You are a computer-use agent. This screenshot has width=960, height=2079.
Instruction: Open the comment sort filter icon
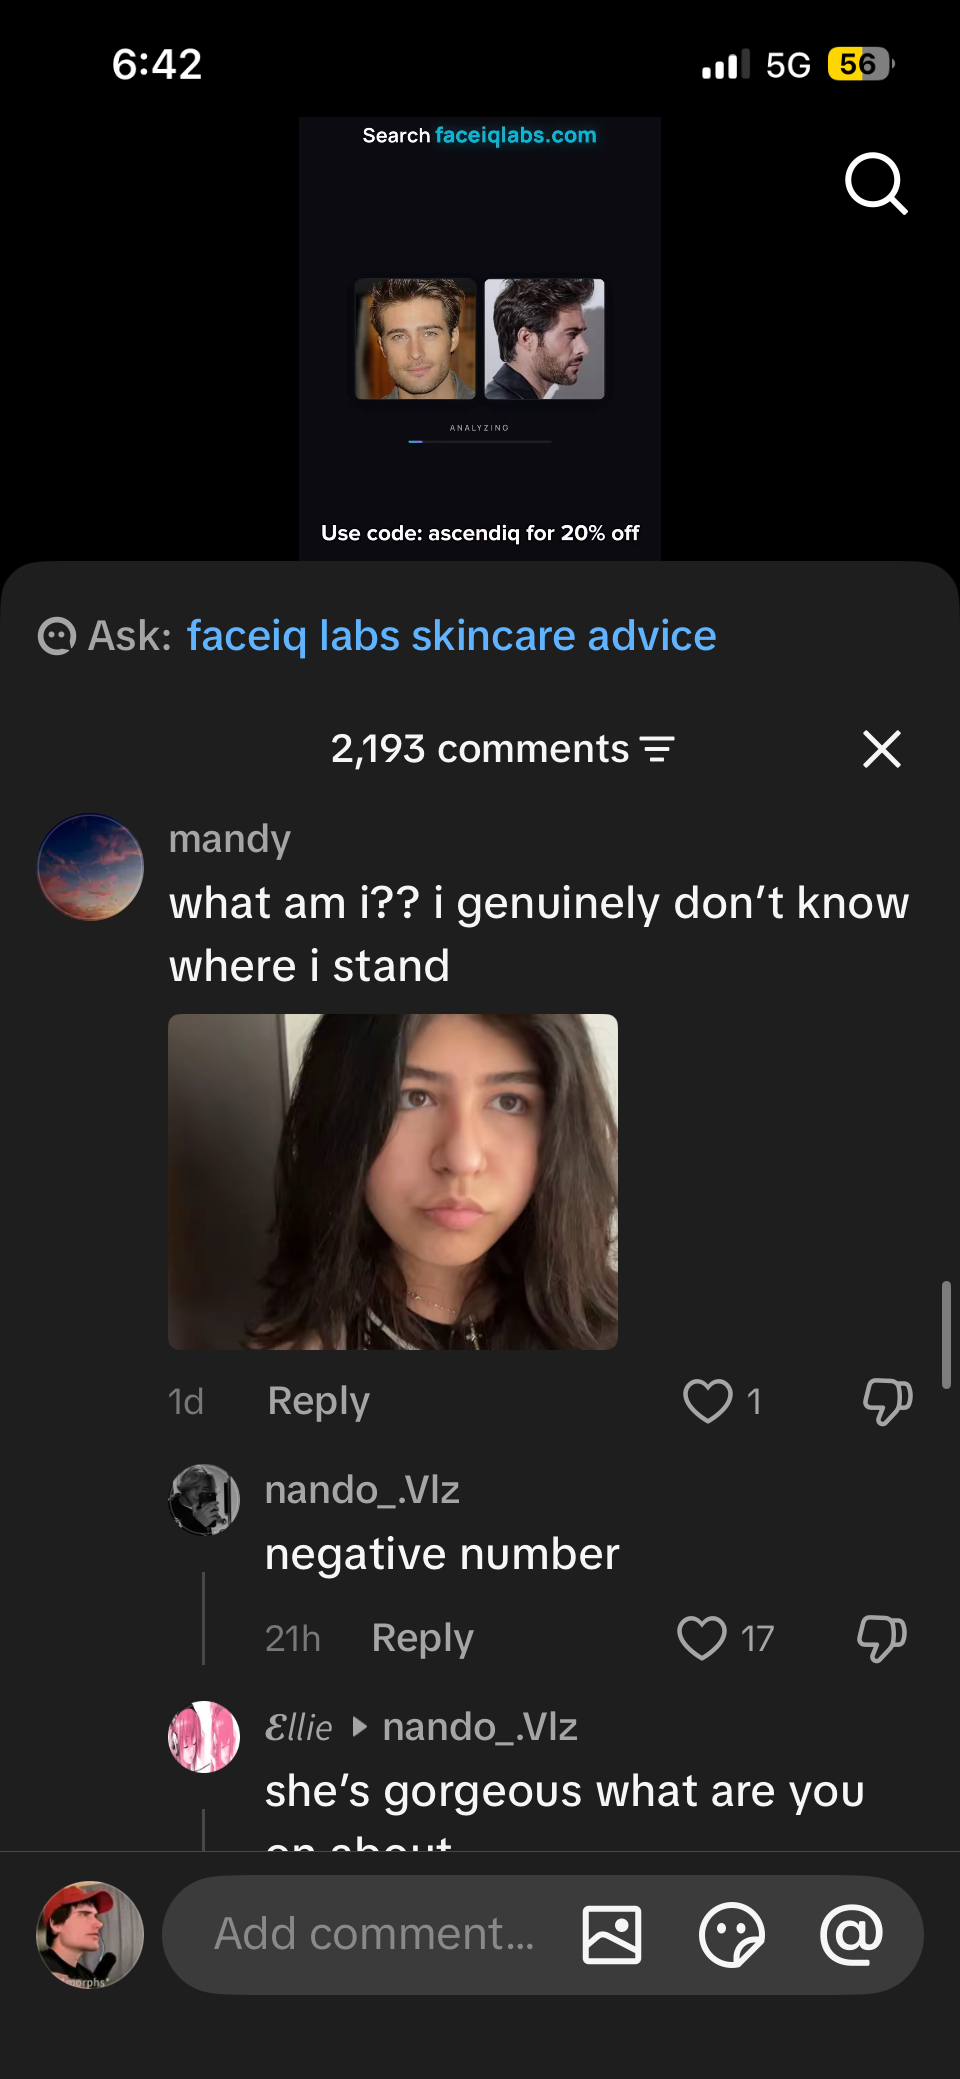click(x=657, y=749)
